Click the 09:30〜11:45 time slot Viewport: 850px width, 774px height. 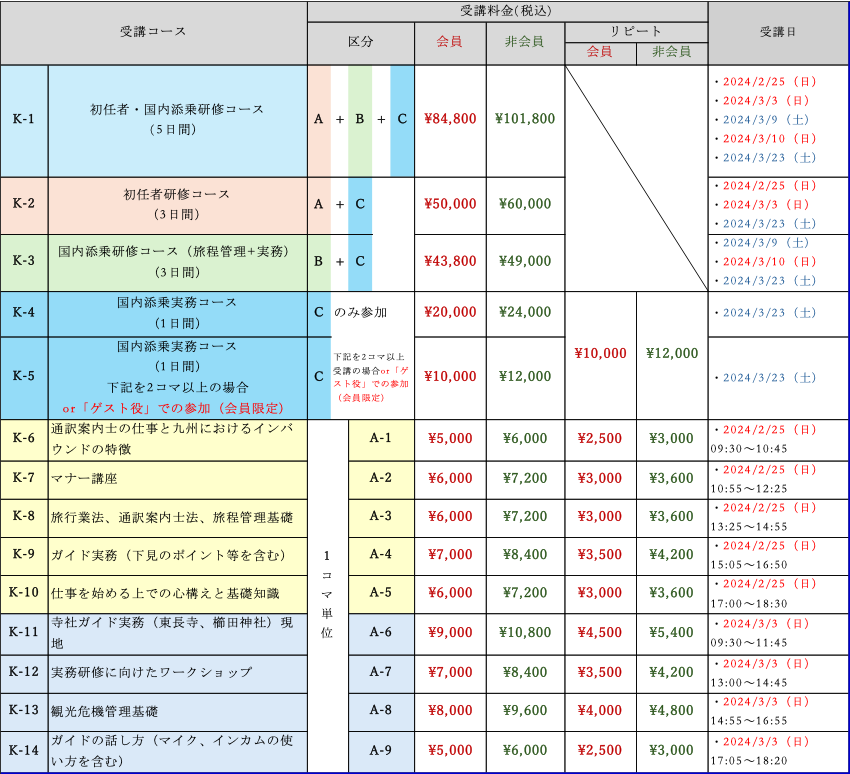click(749, 643)
